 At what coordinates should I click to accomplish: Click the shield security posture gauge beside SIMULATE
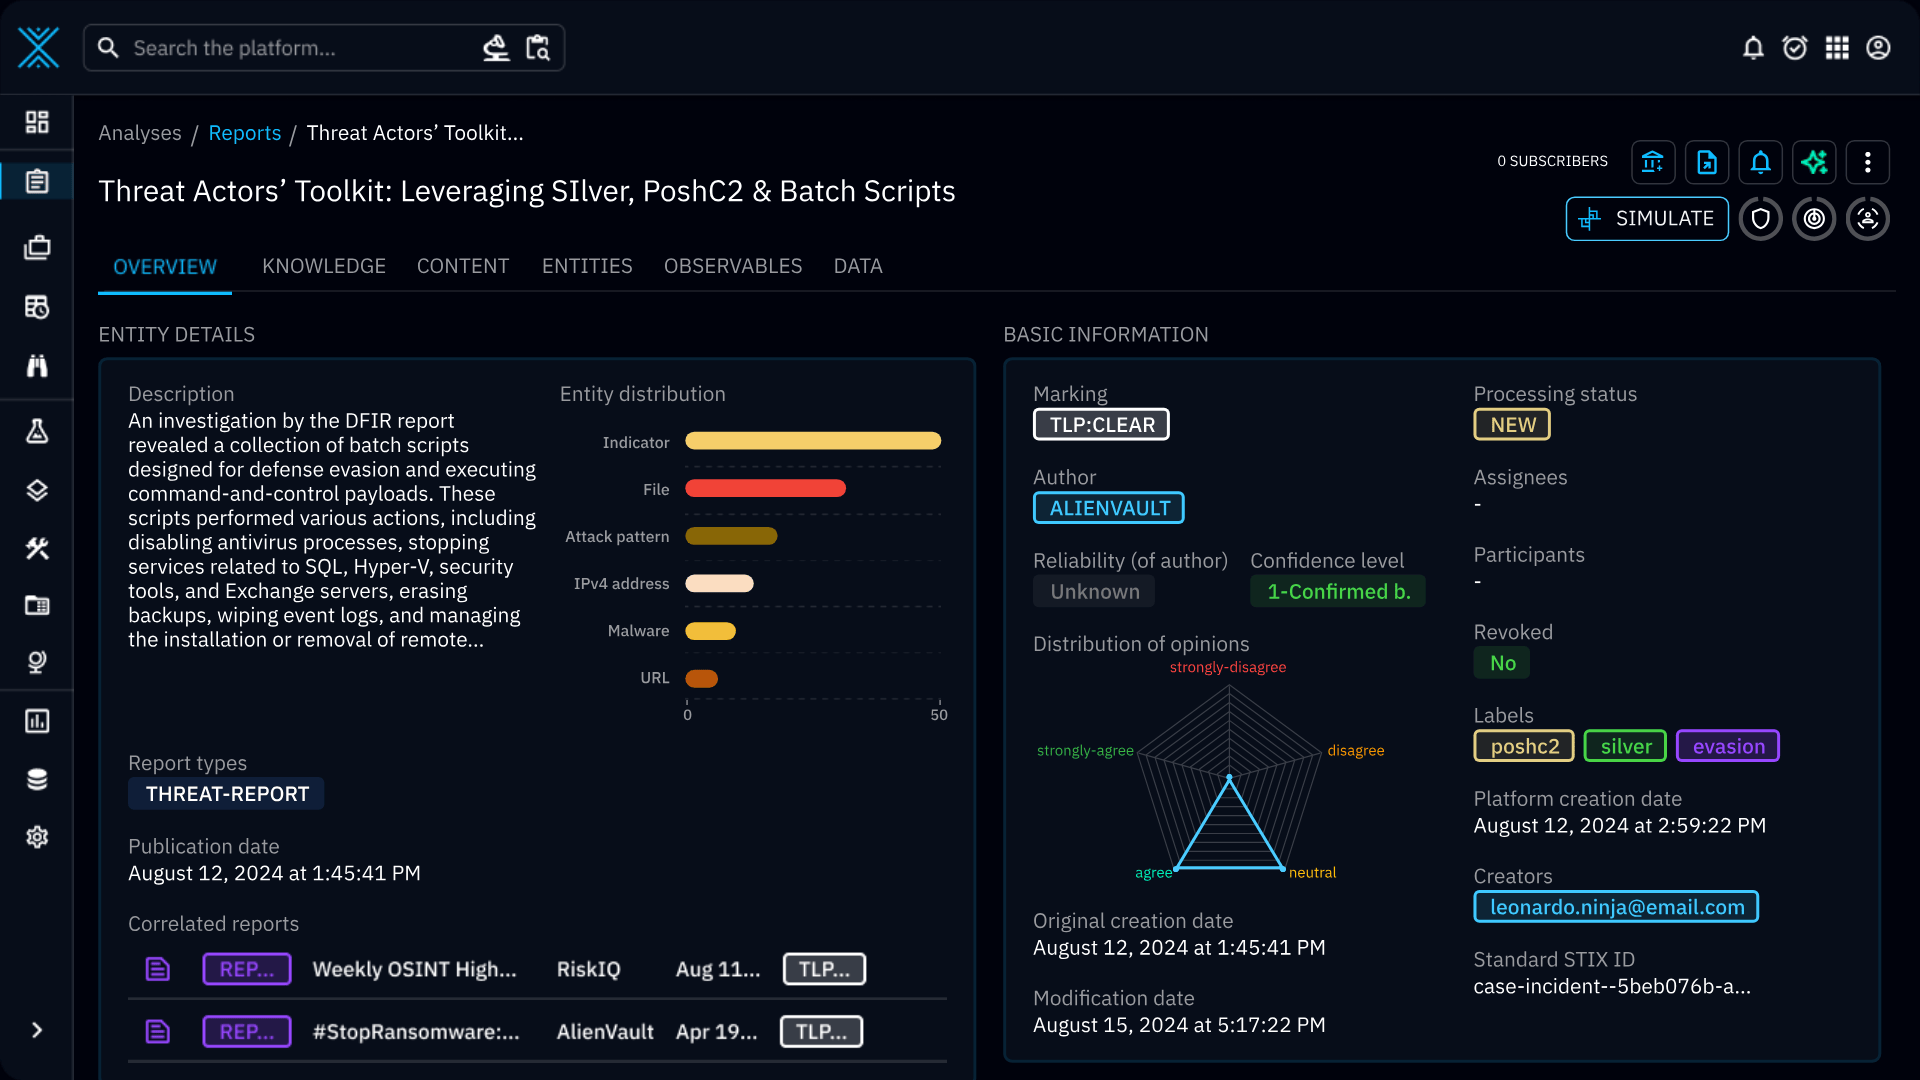click(x=1761, y=218)
